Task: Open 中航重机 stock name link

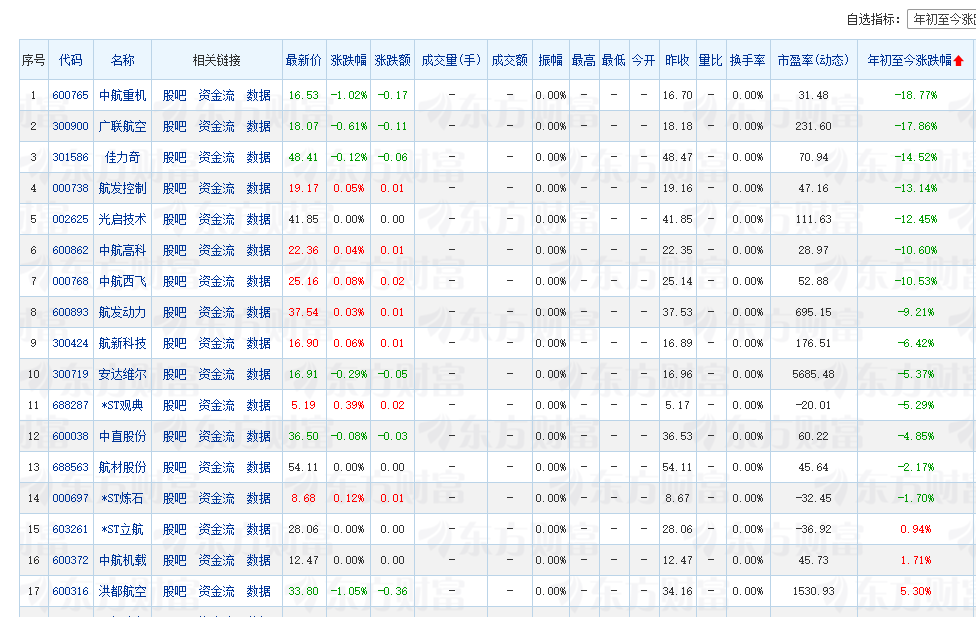Action: coord(123,95)
